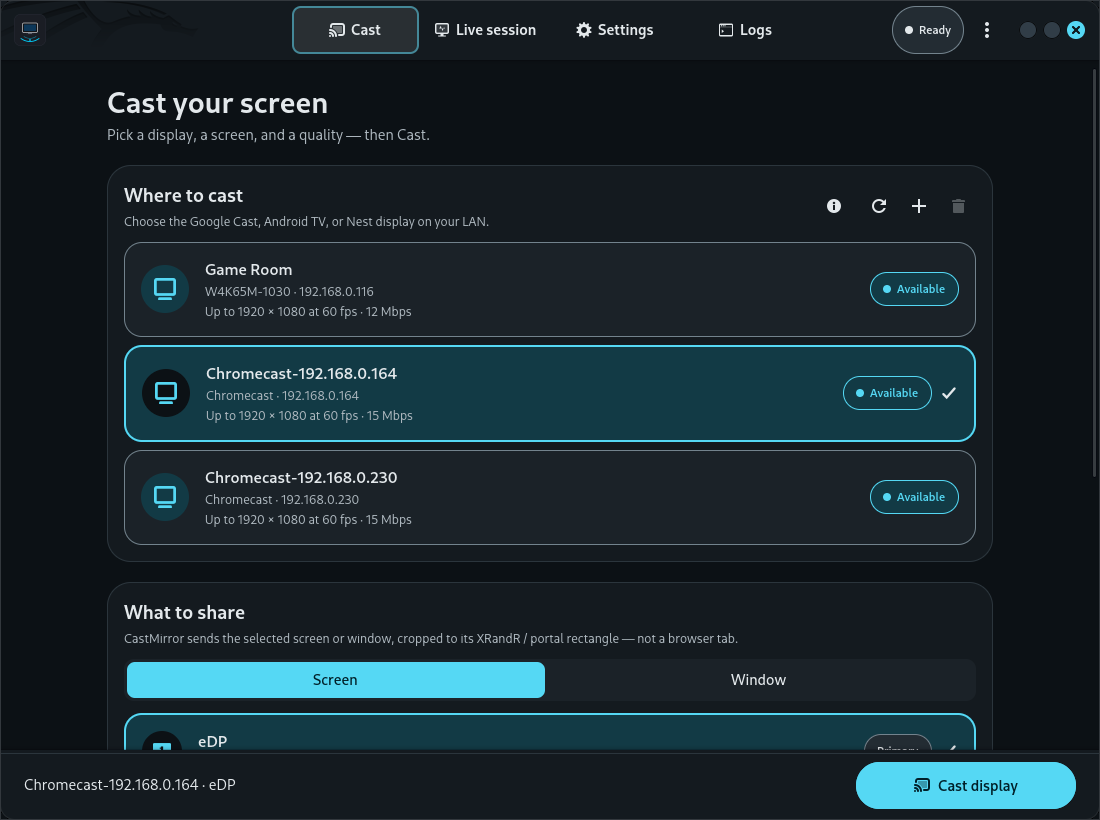Choose the Screen share mode
The image size is (1100, 820).
tap(335, 680)
